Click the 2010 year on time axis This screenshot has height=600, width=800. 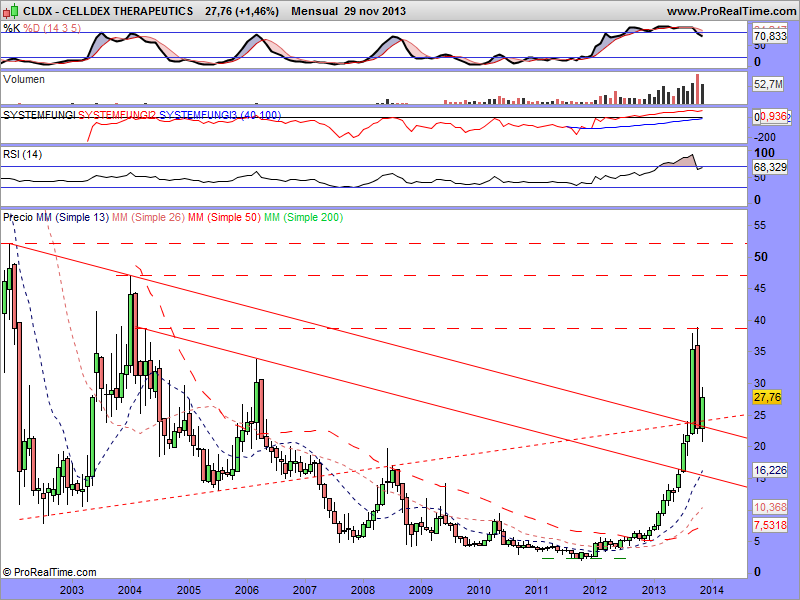(479, 590)
